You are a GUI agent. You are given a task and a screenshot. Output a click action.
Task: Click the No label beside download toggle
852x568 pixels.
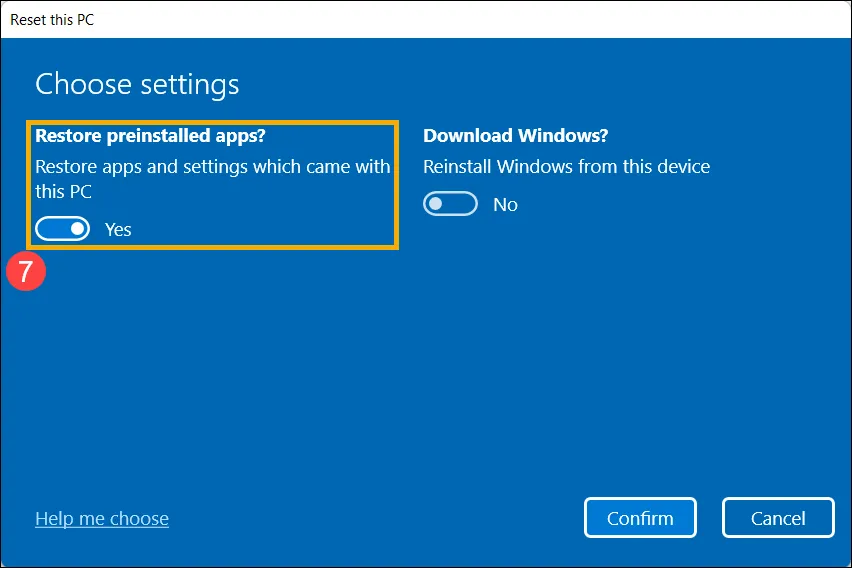coord(505,204)
